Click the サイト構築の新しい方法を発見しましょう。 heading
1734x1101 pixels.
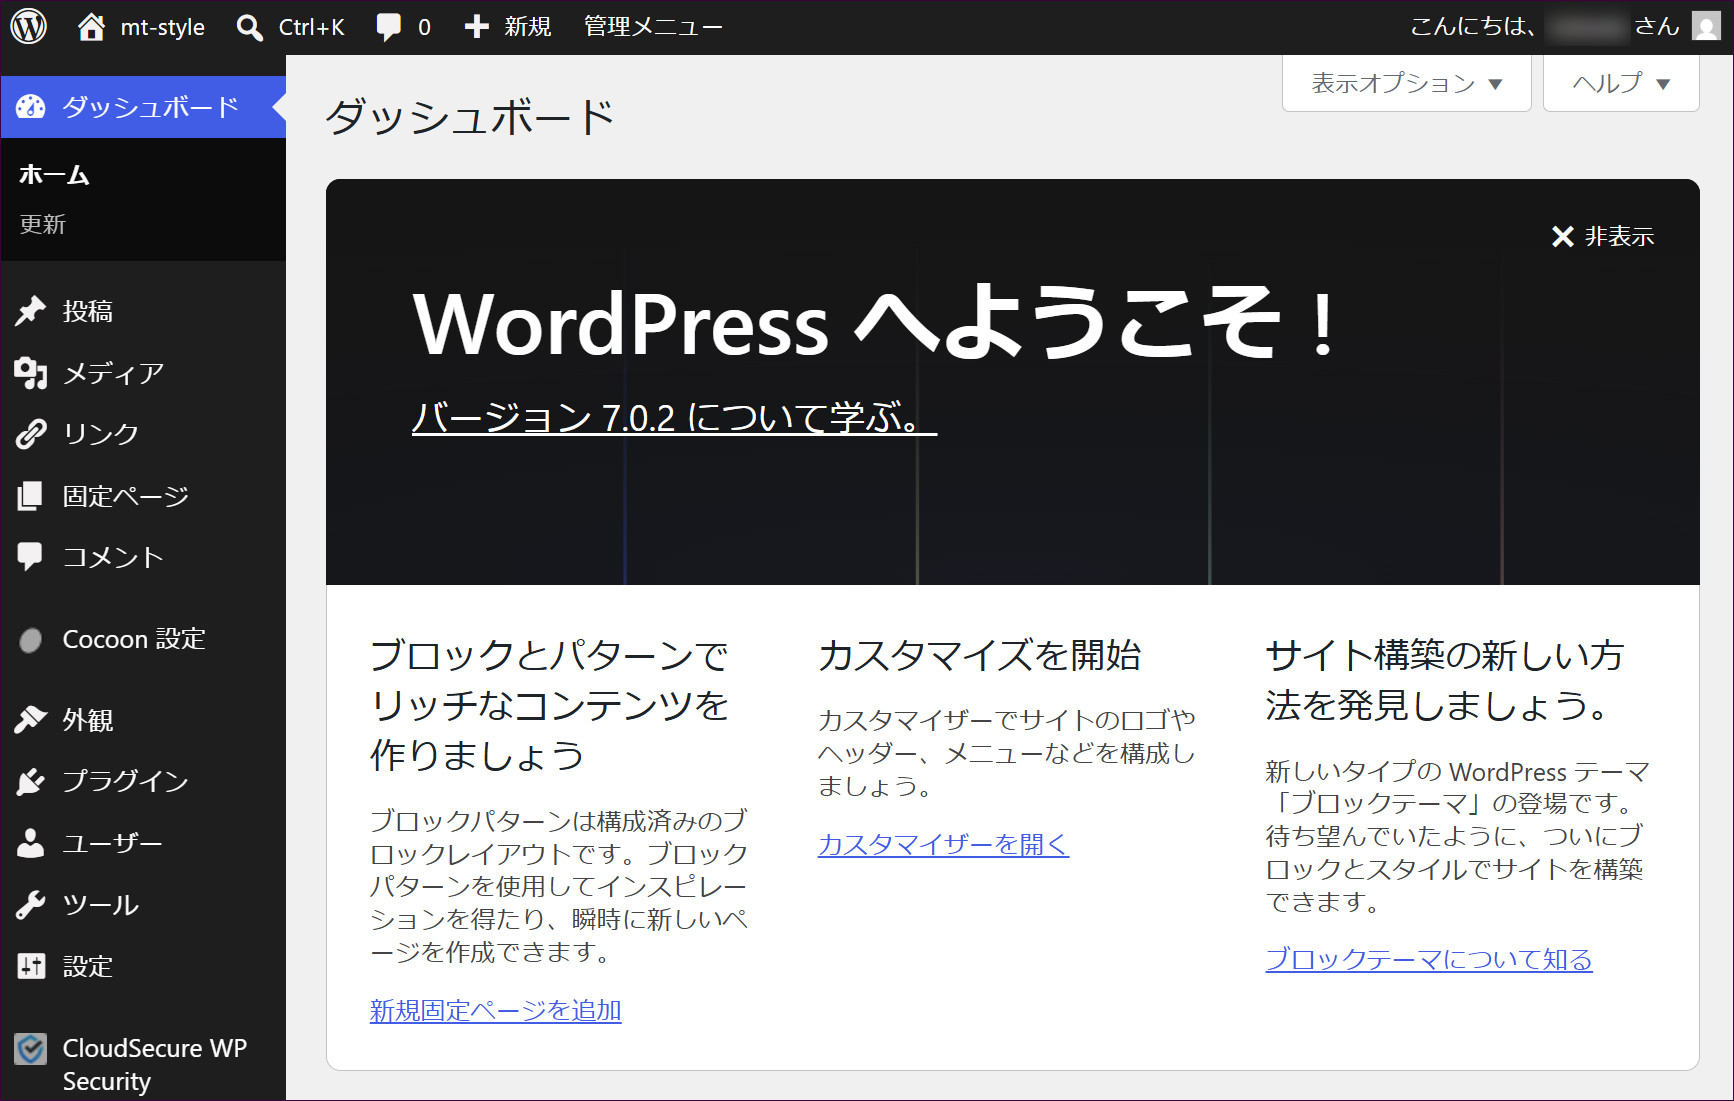[1445, 680]
